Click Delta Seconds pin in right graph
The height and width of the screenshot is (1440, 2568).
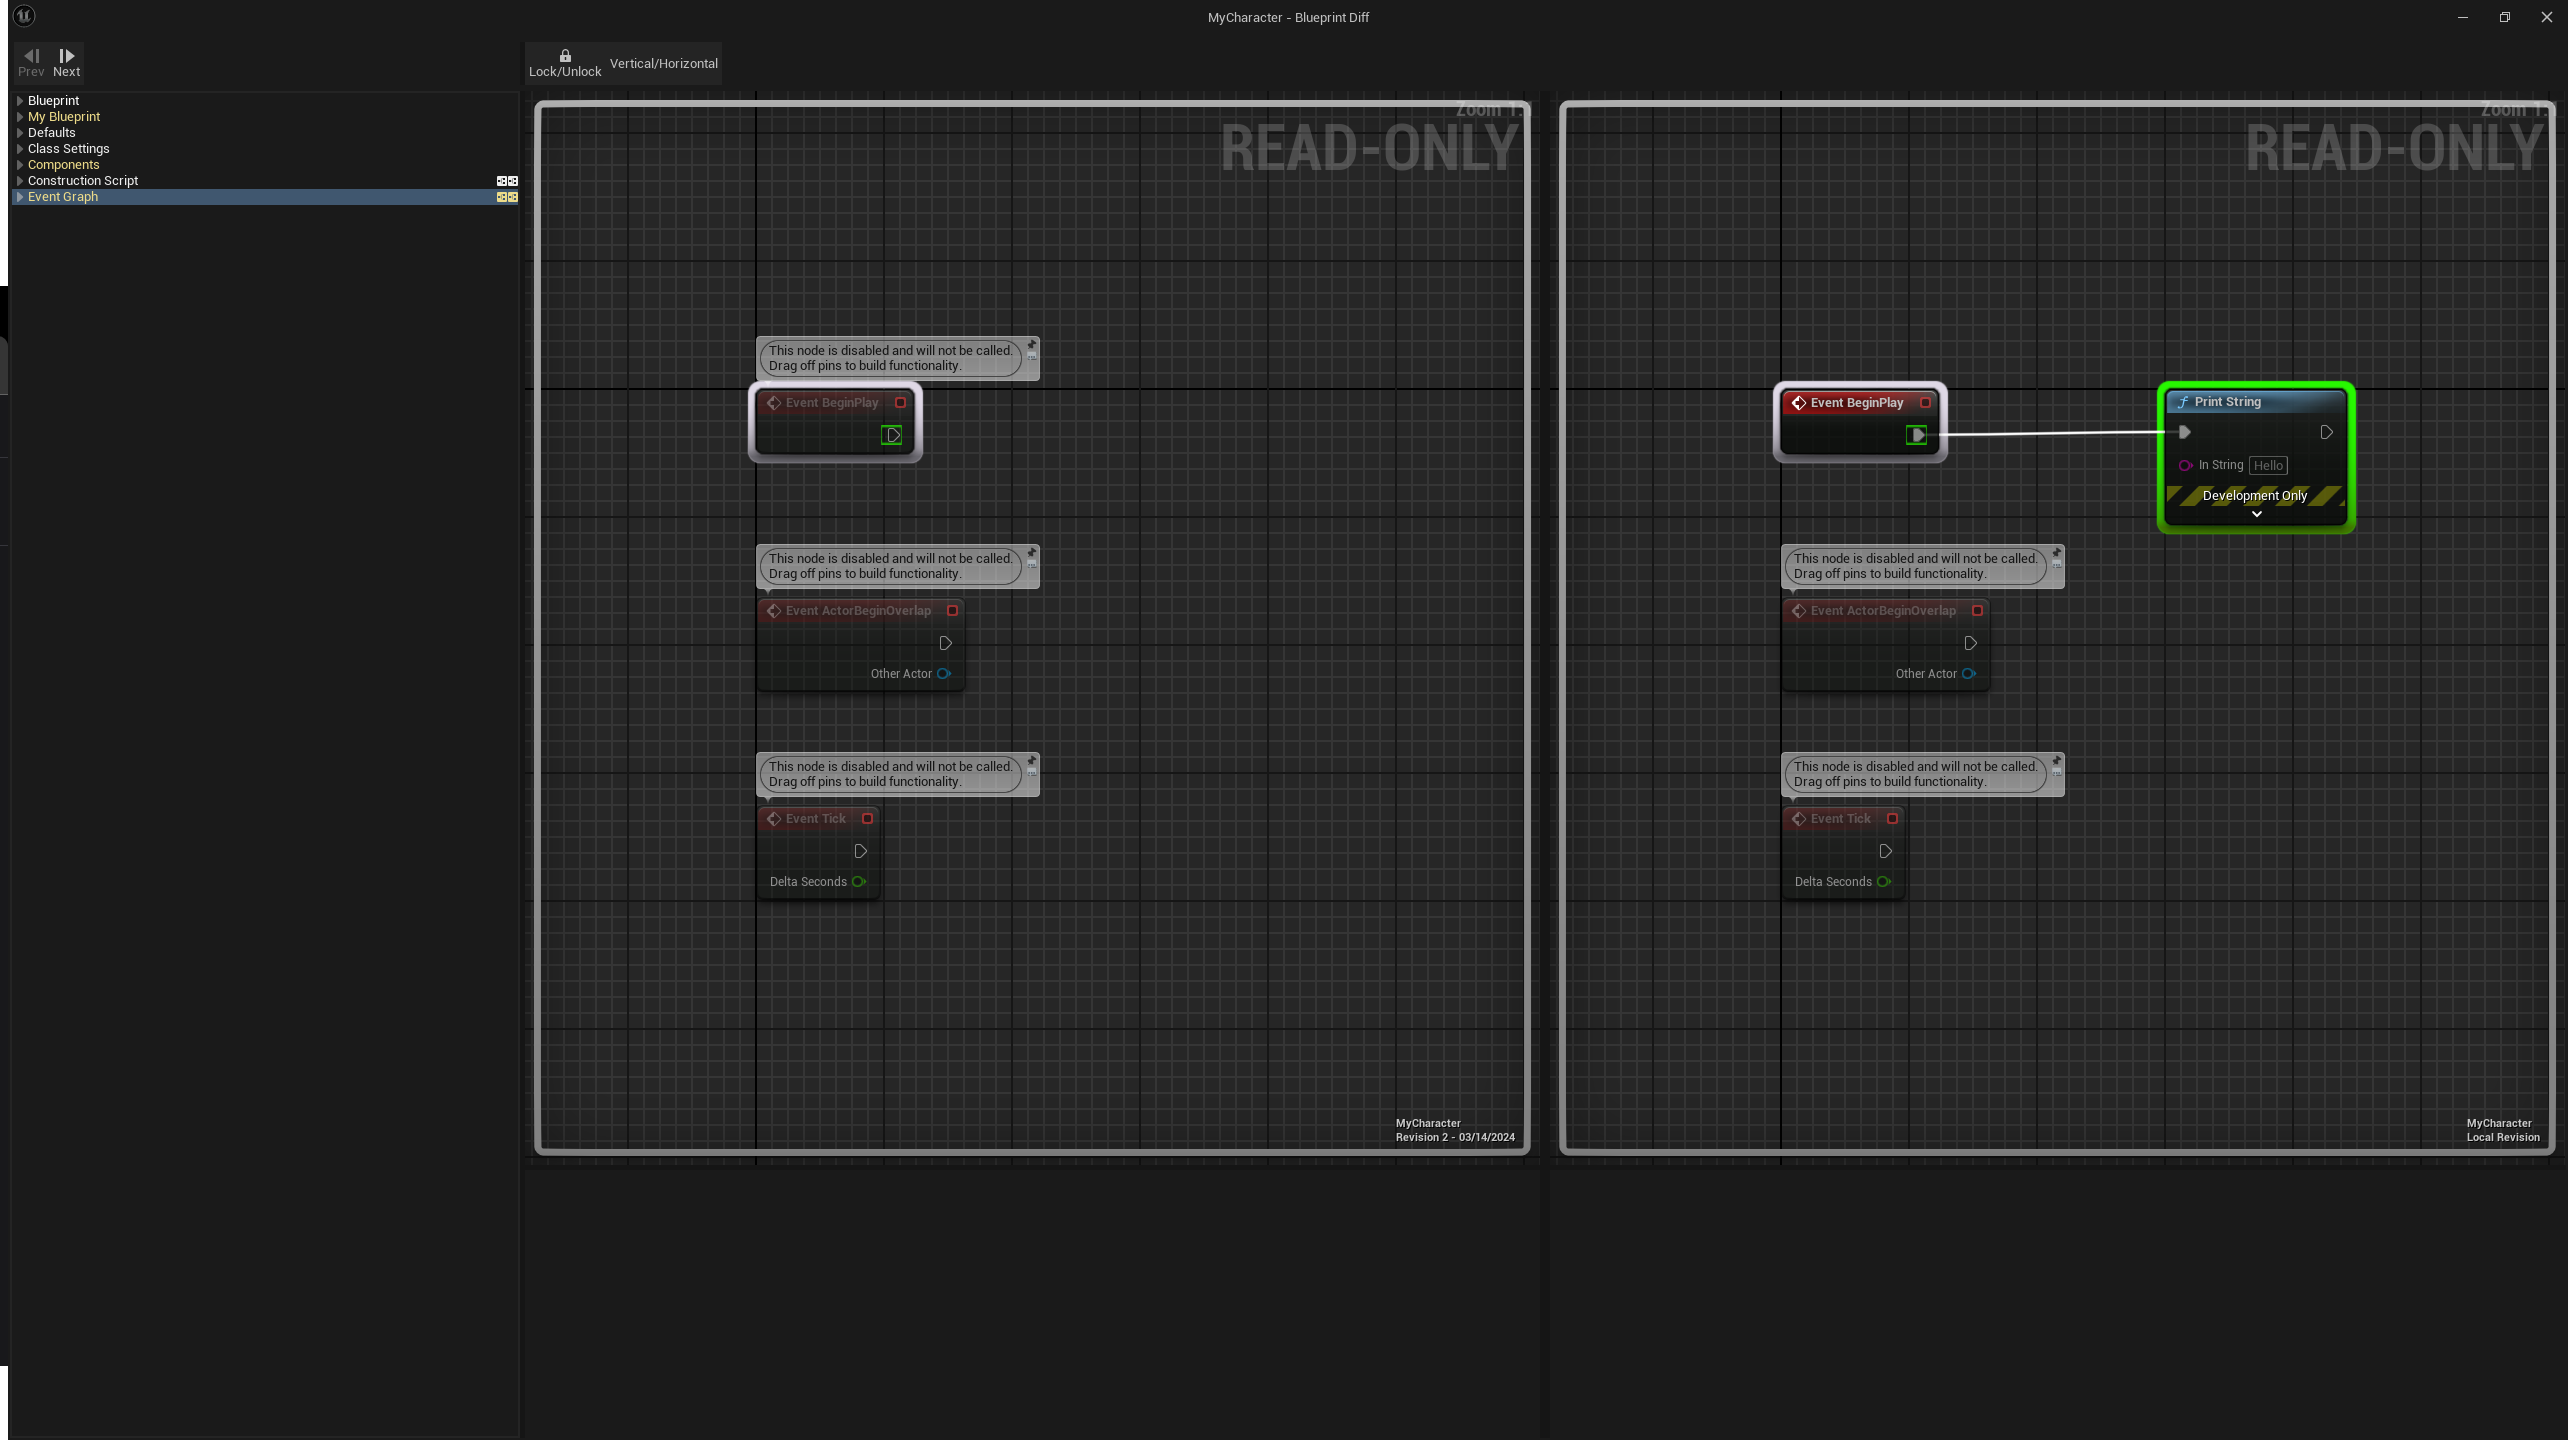(1884, 882)
